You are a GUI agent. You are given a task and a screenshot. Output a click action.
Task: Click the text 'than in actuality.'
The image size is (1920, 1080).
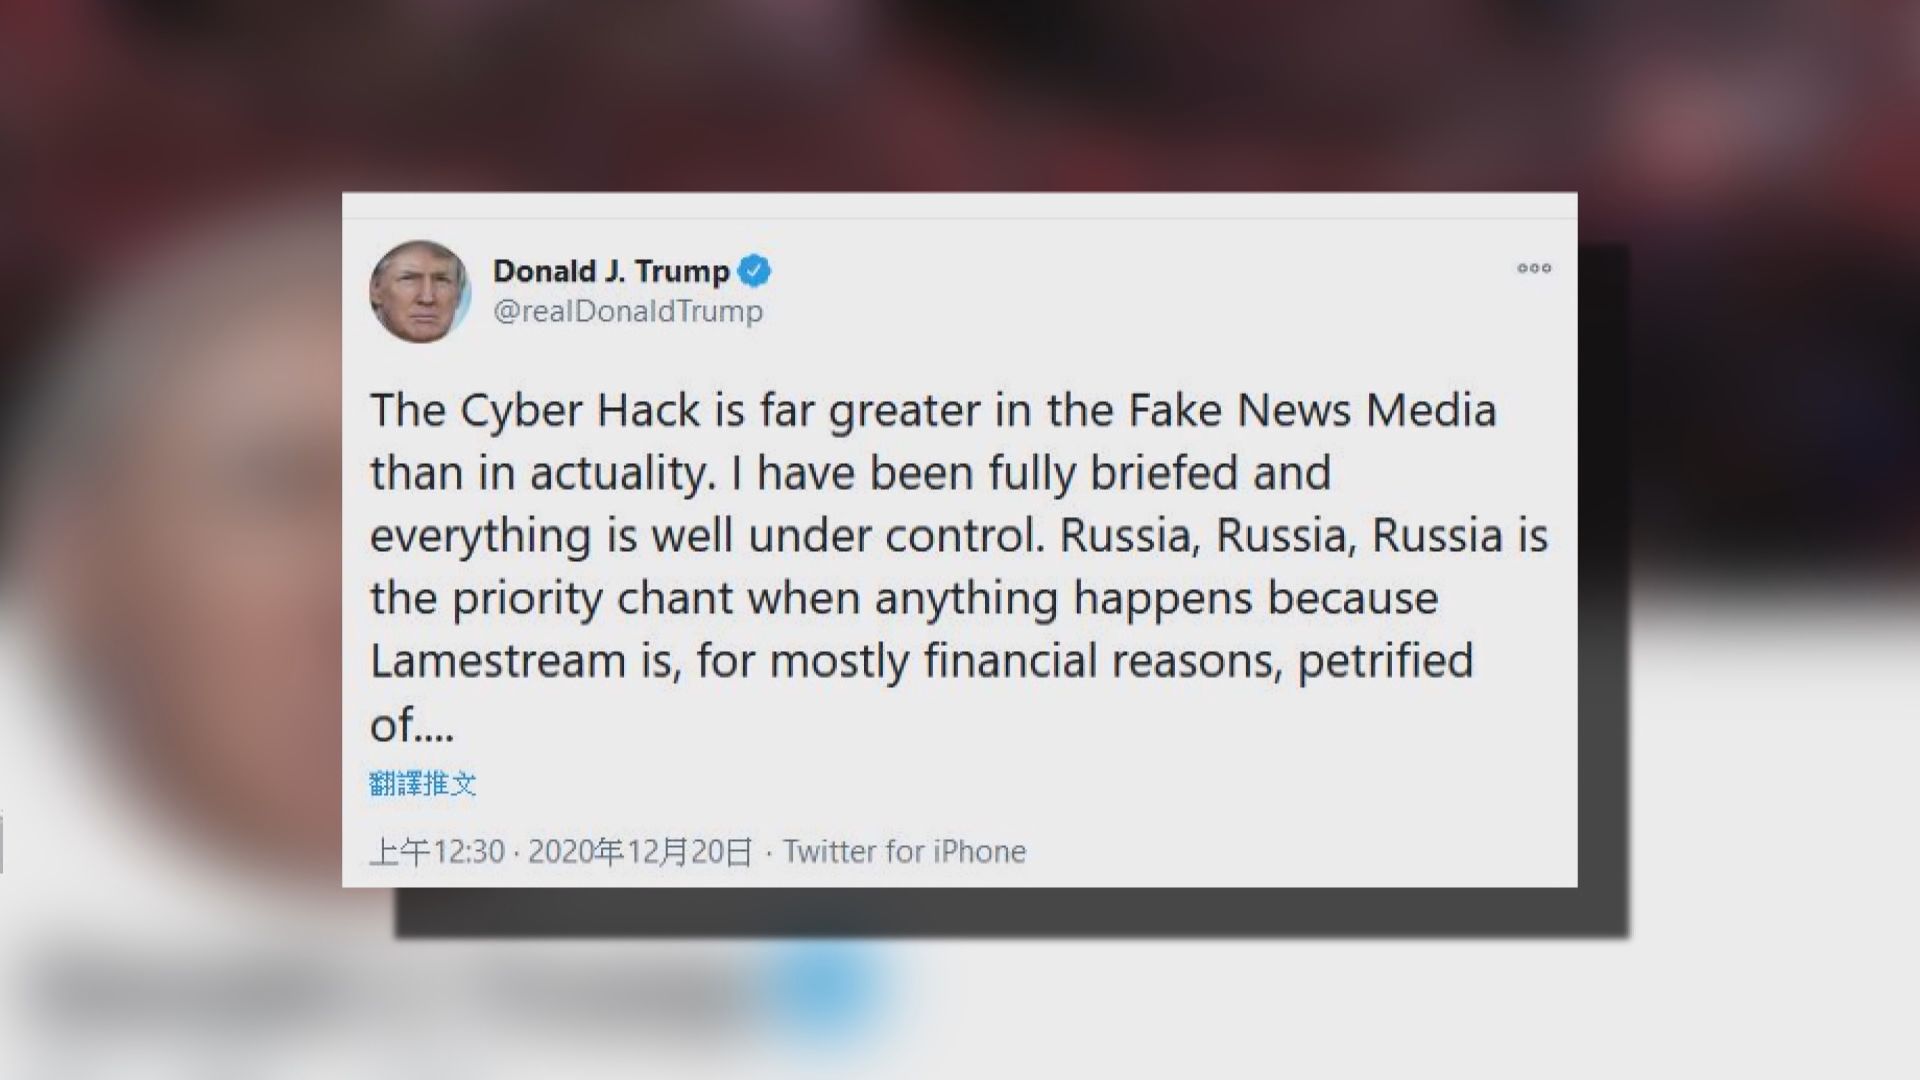[x=540, y=473]
